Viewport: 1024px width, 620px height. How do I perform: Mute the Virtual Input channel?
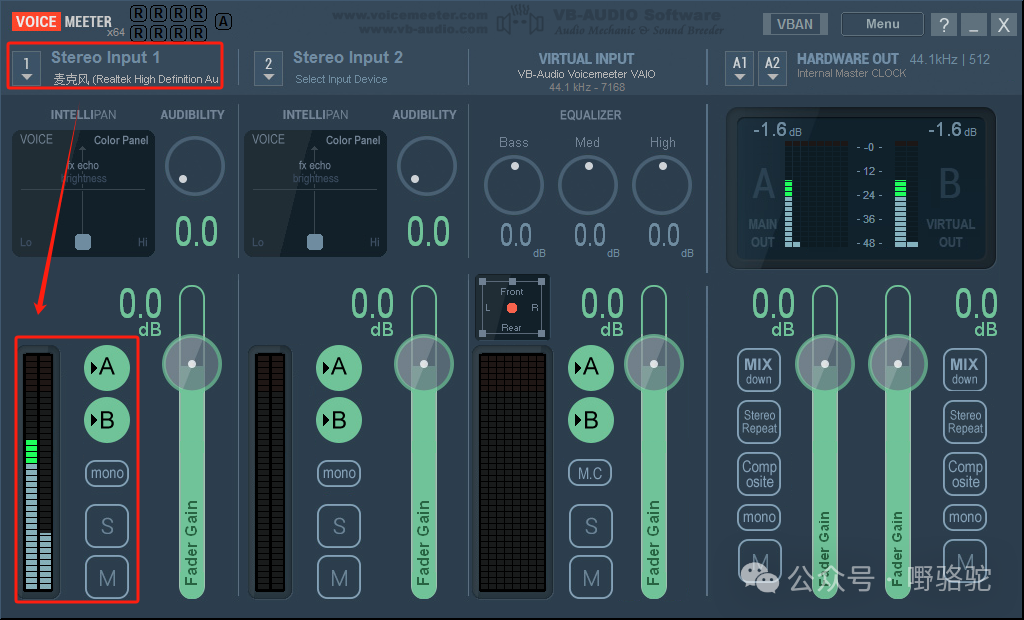tap(590, 577)
